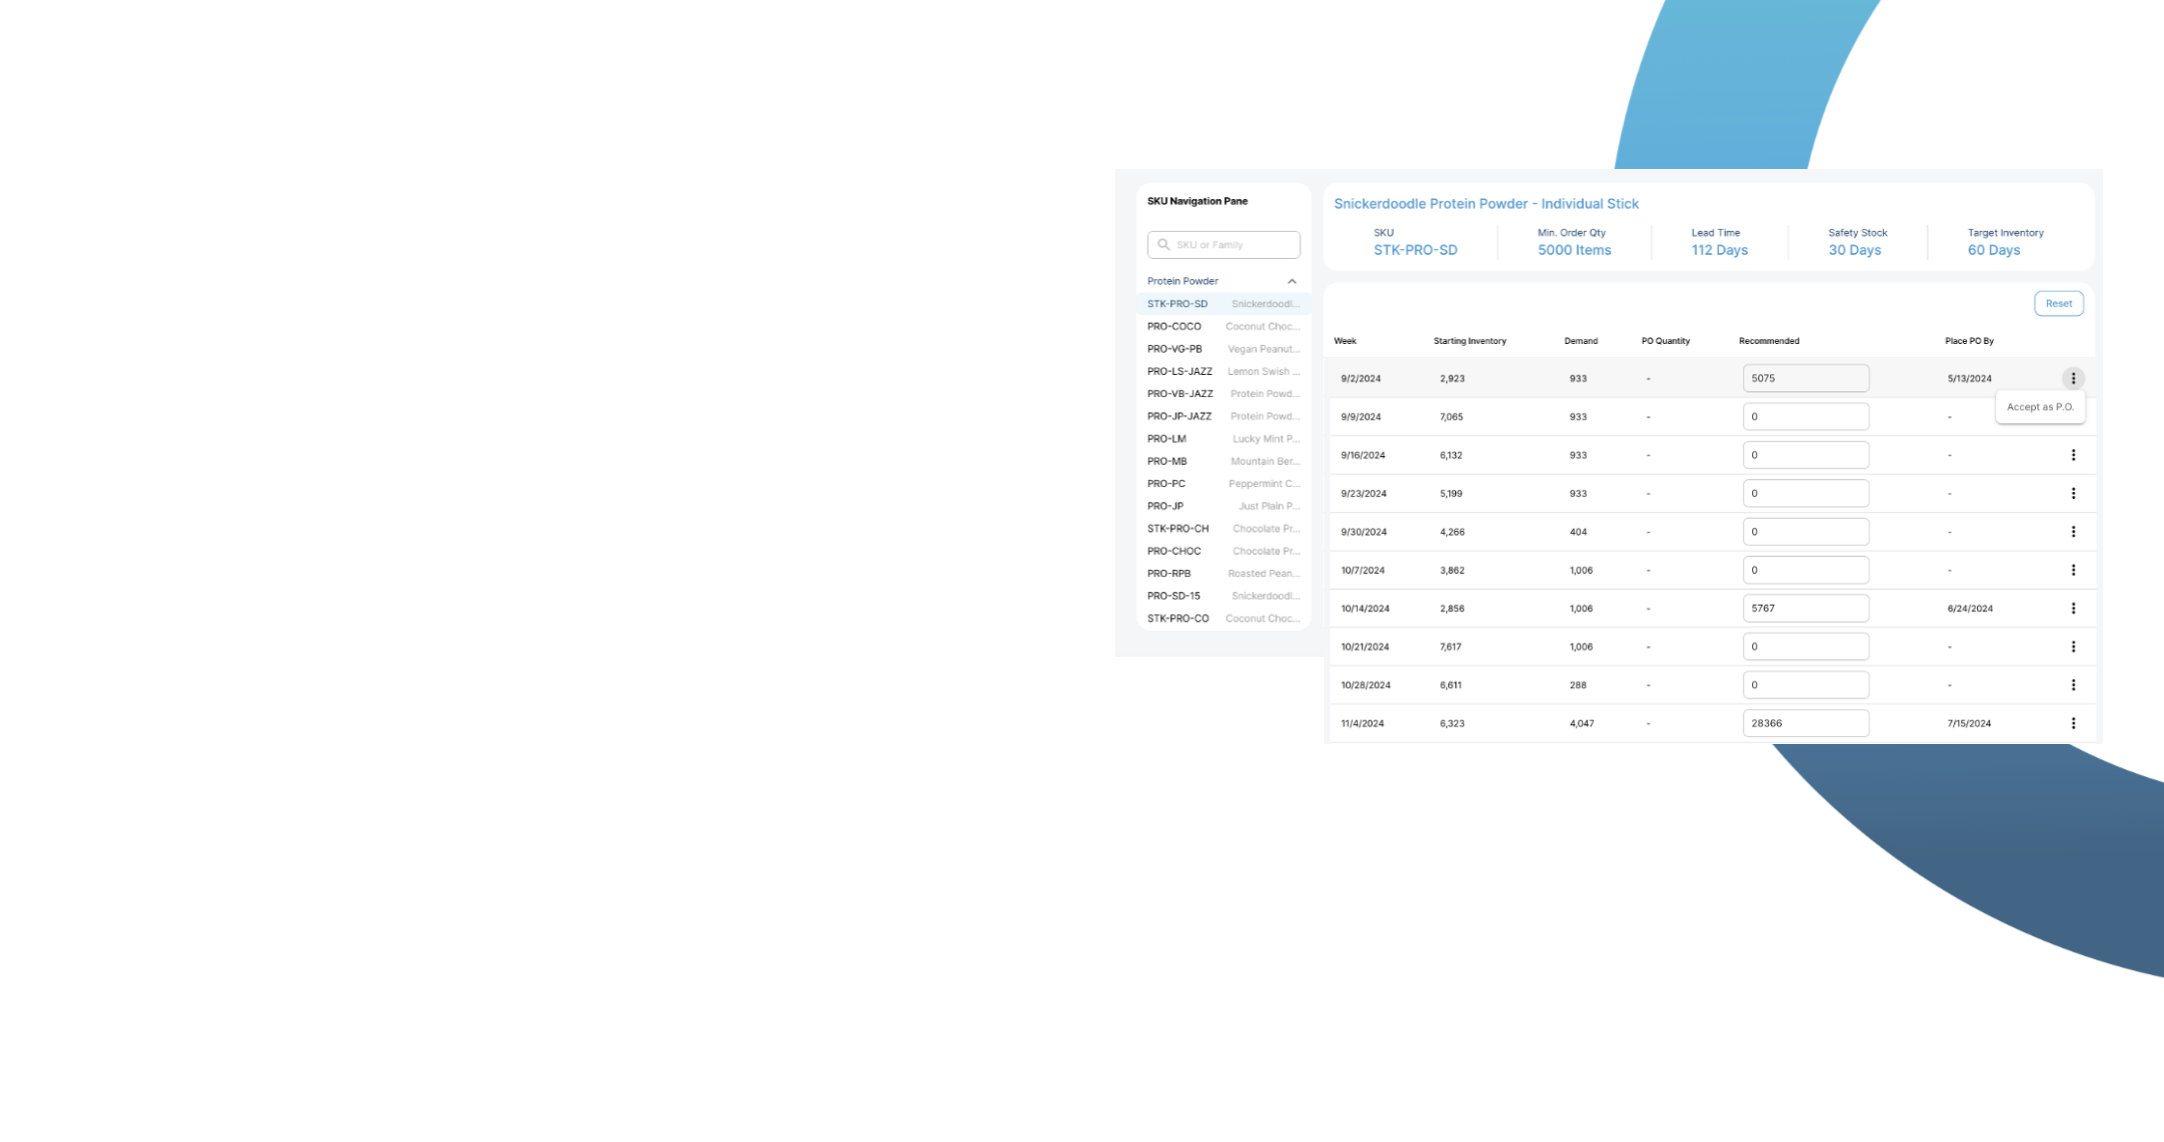This screenshot has height=1142, width=2164.
Task: Edit recommended quantity 28366 field
Action: point(1804,723)
